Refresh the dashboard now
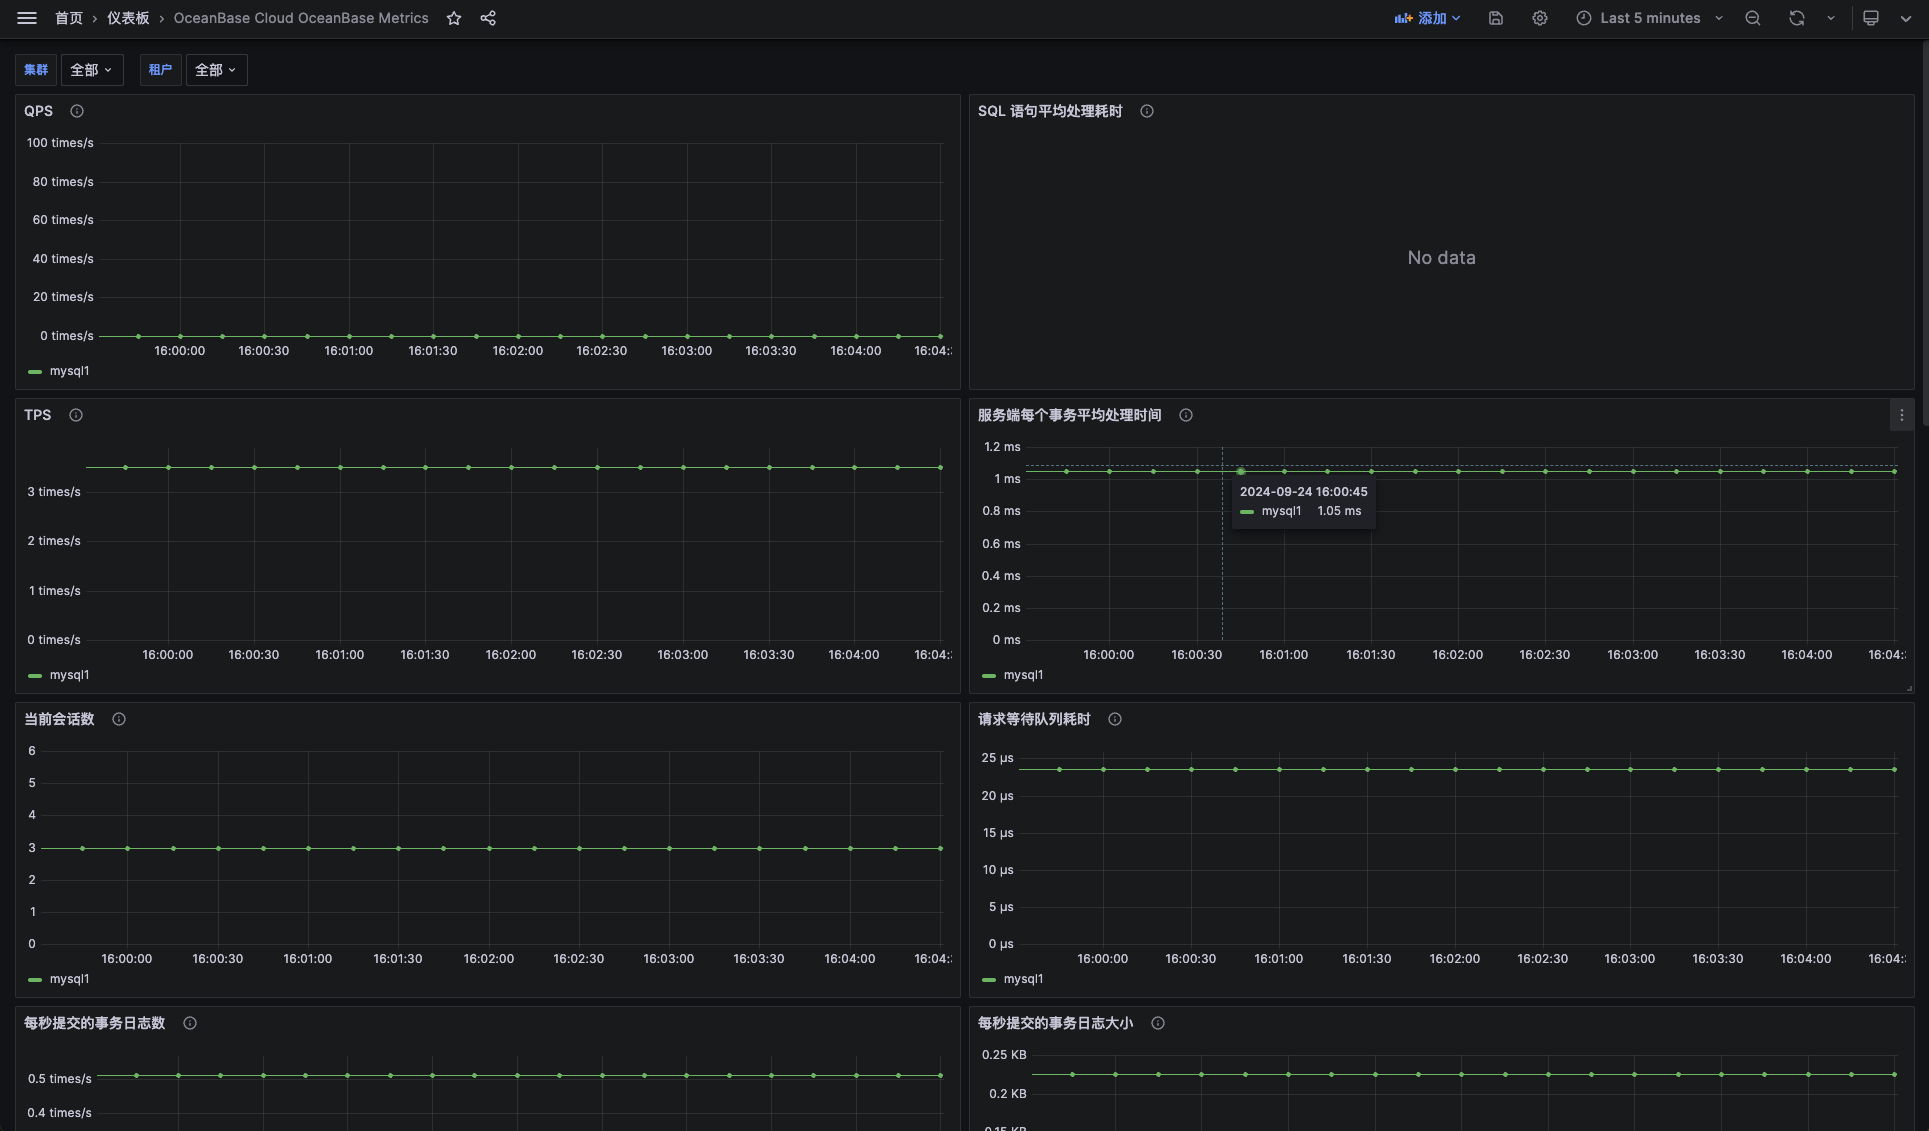 [1797, 18]
